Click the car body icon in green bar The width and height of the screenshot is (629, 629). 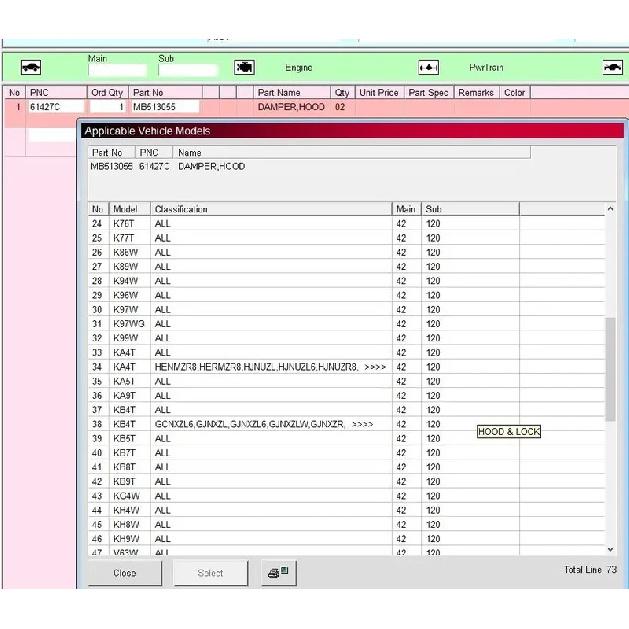(x=31, y=67)
